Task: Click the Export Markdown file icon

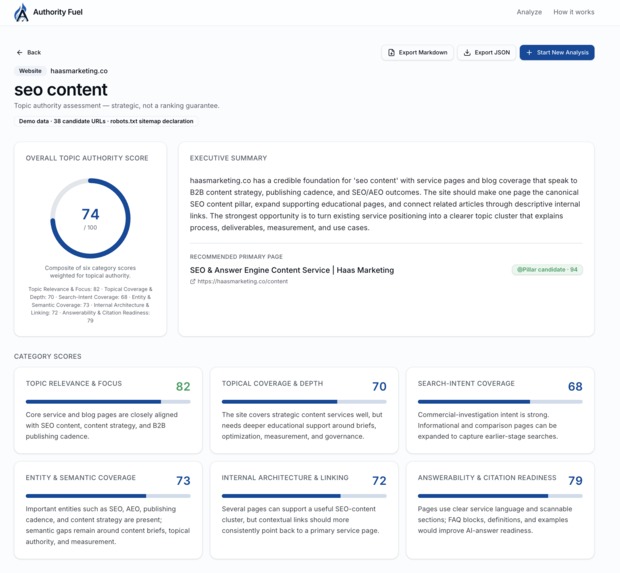Action: tap(391, 53)
